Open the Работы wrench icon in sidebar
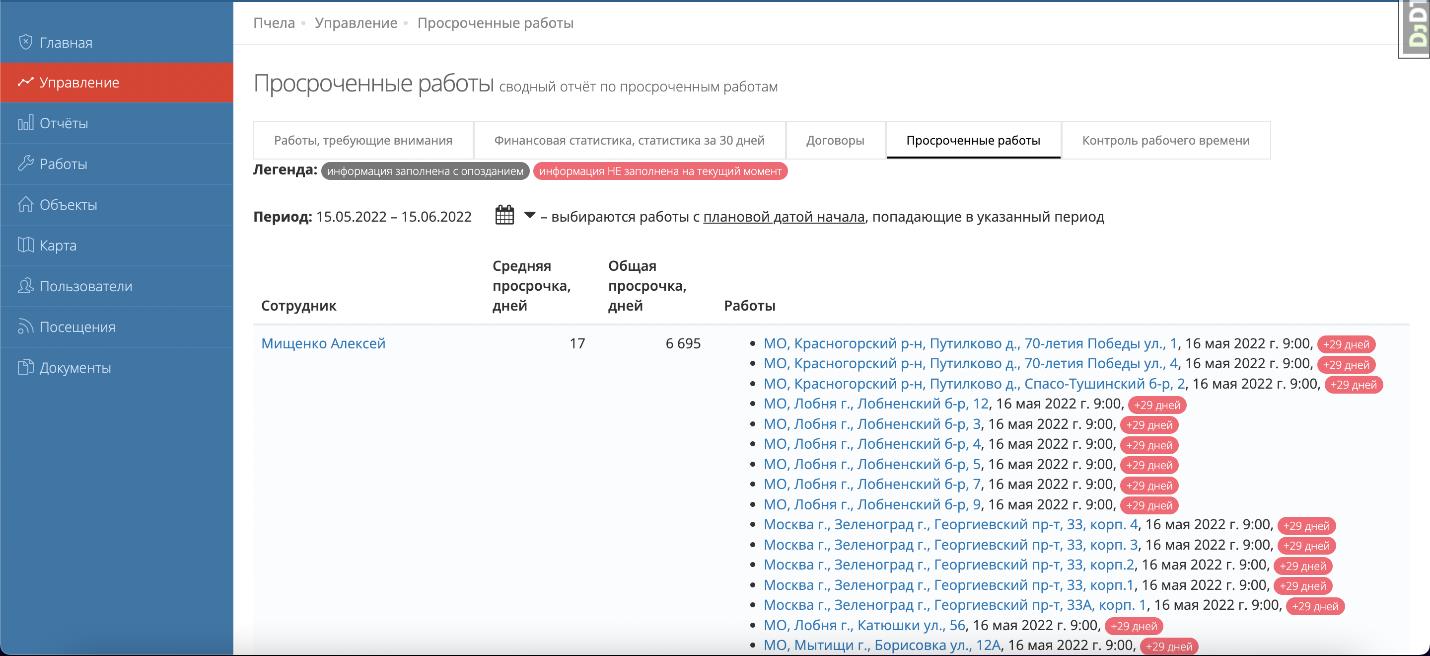The image size is (1430, 656). point(24,163)
